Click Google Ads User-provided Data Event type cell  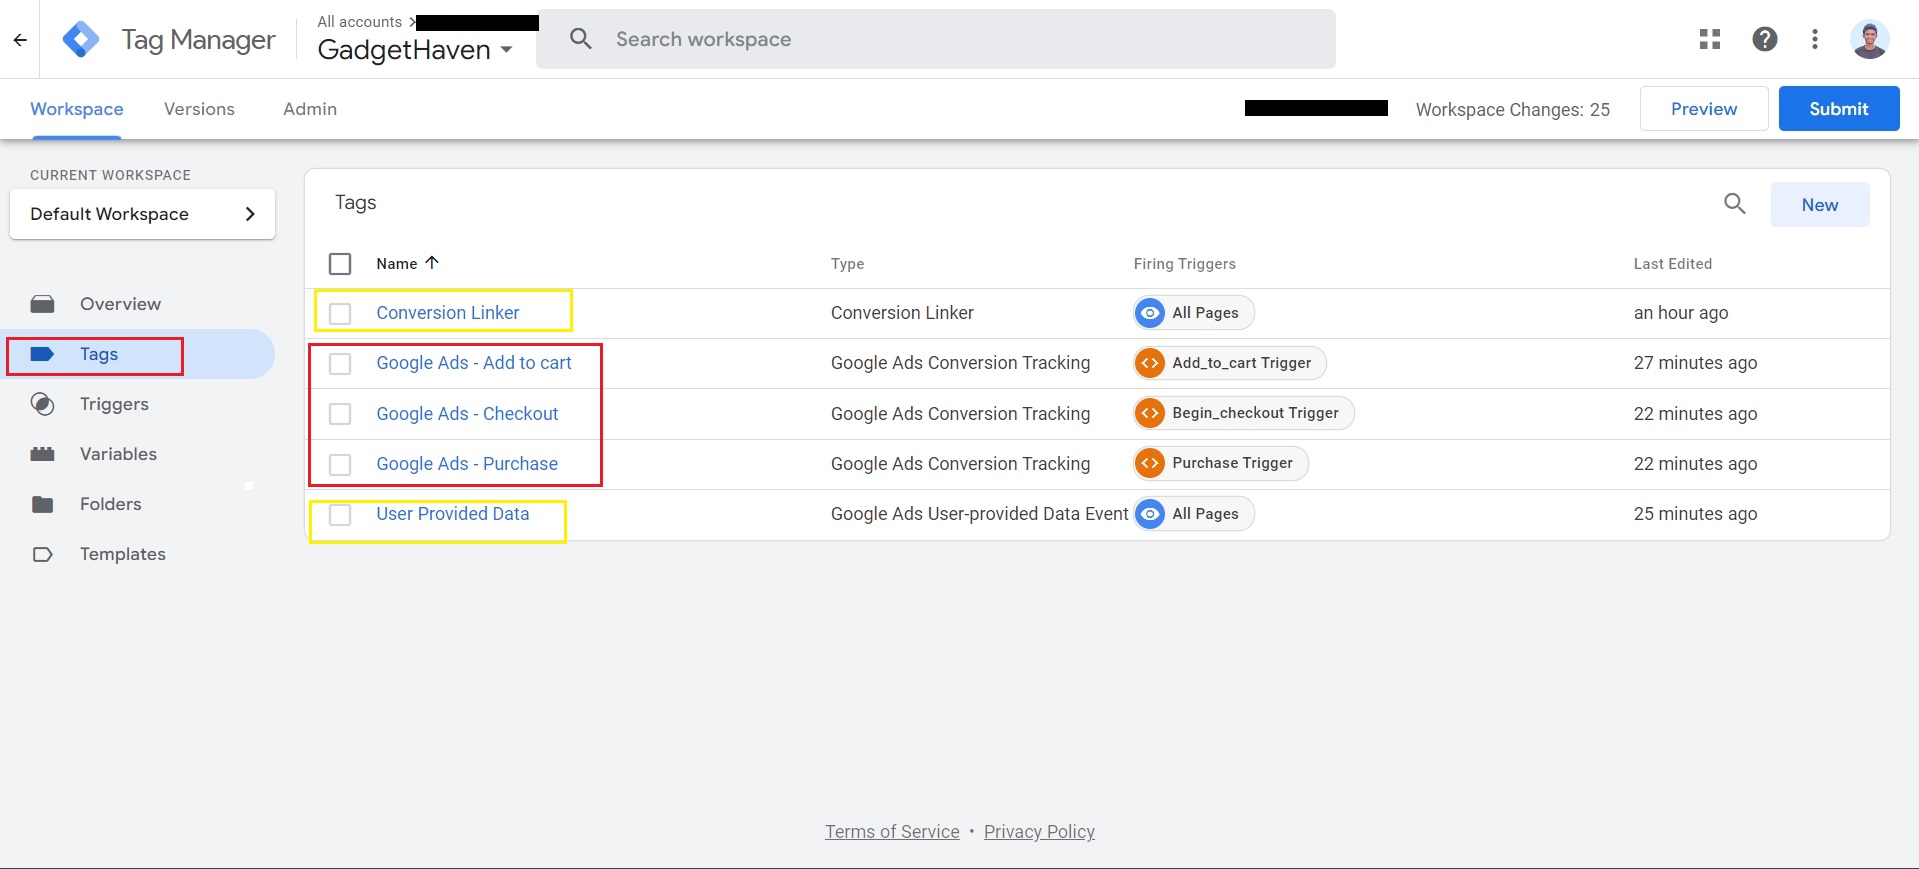tap(980, 514)
